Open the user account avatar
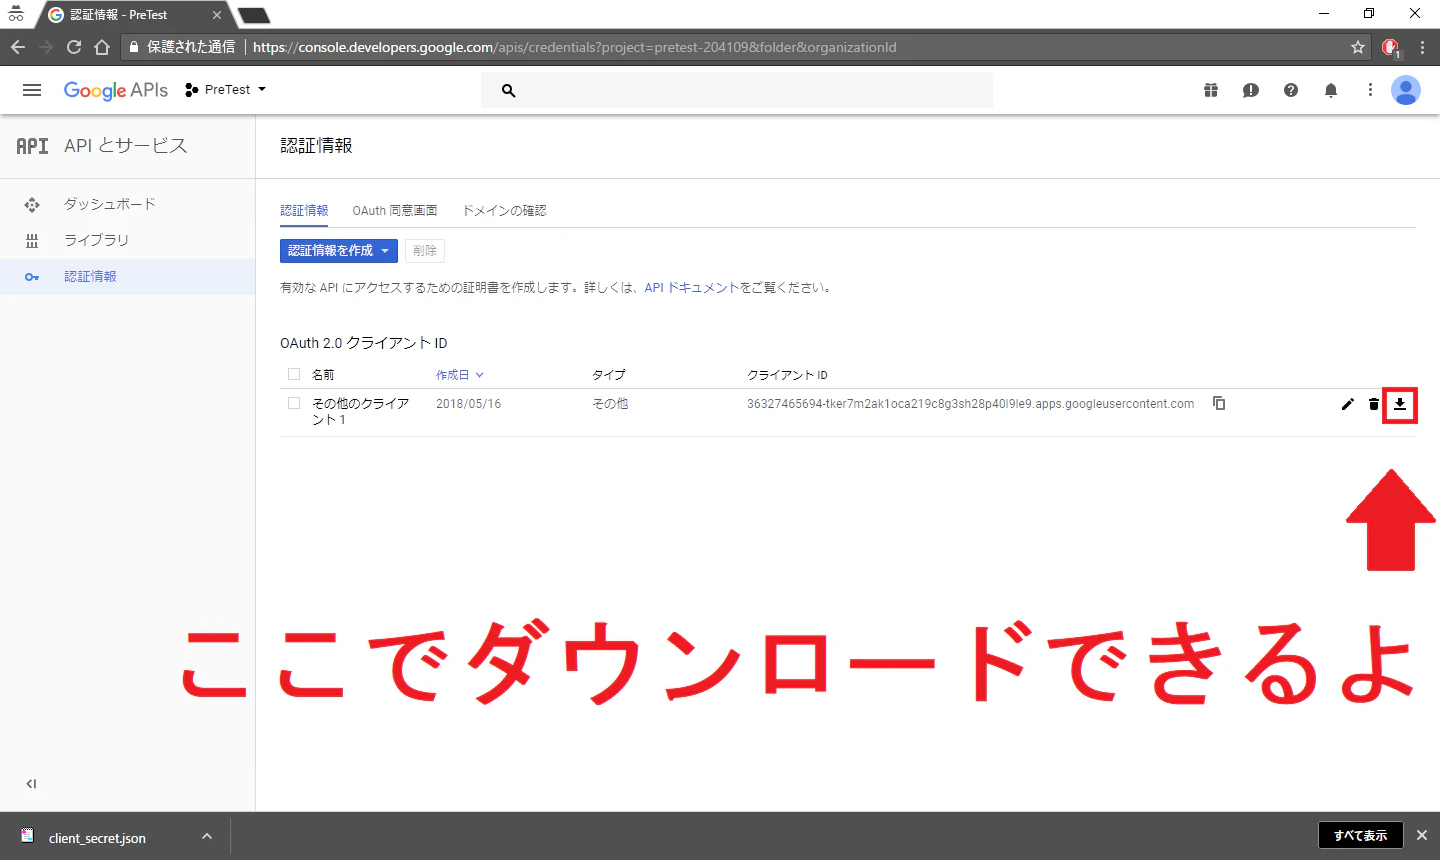The image size is (1440, 860). click(1406, 90)
